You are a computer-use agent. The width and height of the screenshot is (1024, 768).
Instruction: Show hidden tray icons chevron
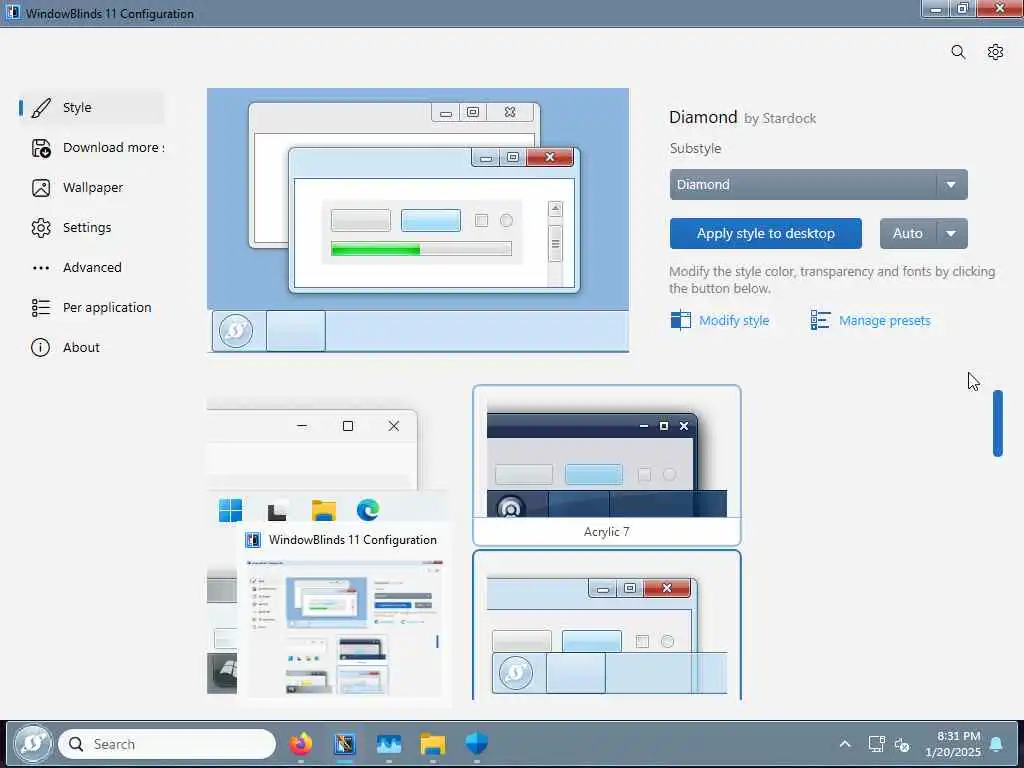pos(844,744)
